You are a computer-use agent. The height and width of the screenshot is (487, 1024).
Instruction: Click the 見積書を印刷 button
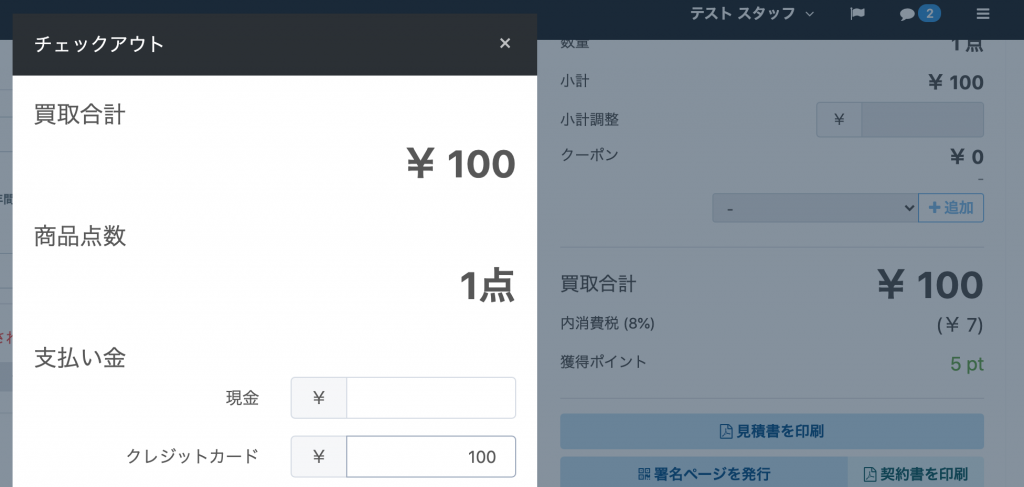pos(772,432)
